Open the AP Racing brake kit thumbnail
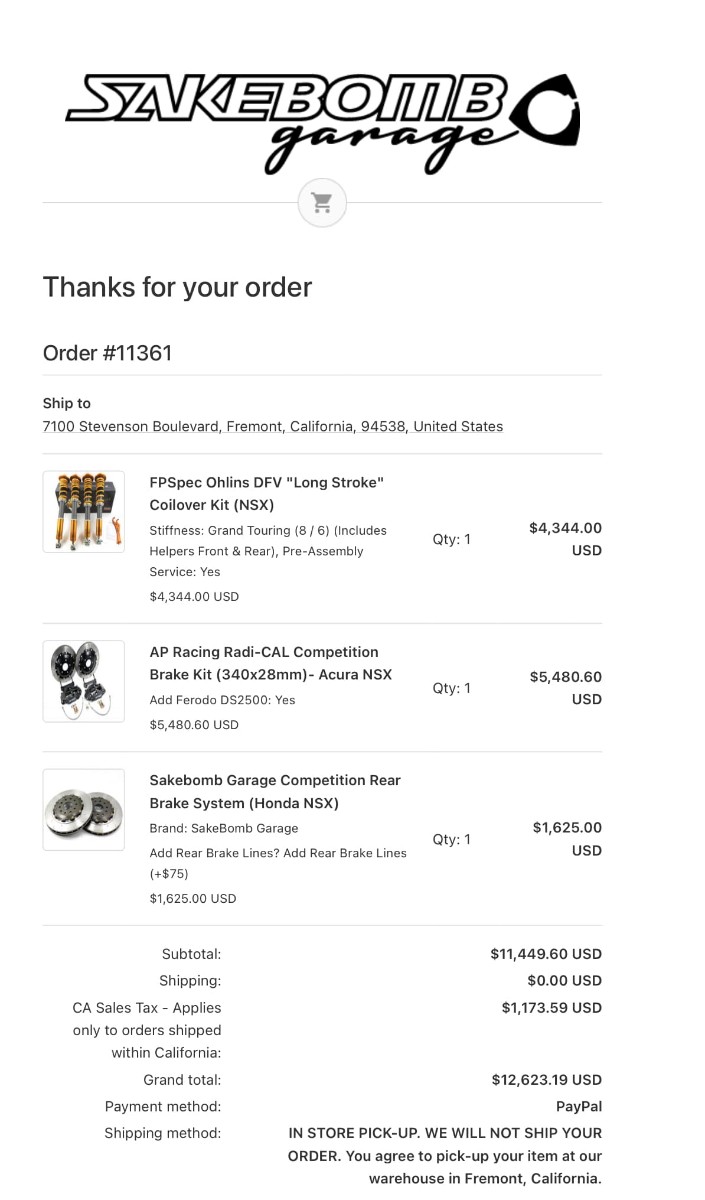 point(84,681)
